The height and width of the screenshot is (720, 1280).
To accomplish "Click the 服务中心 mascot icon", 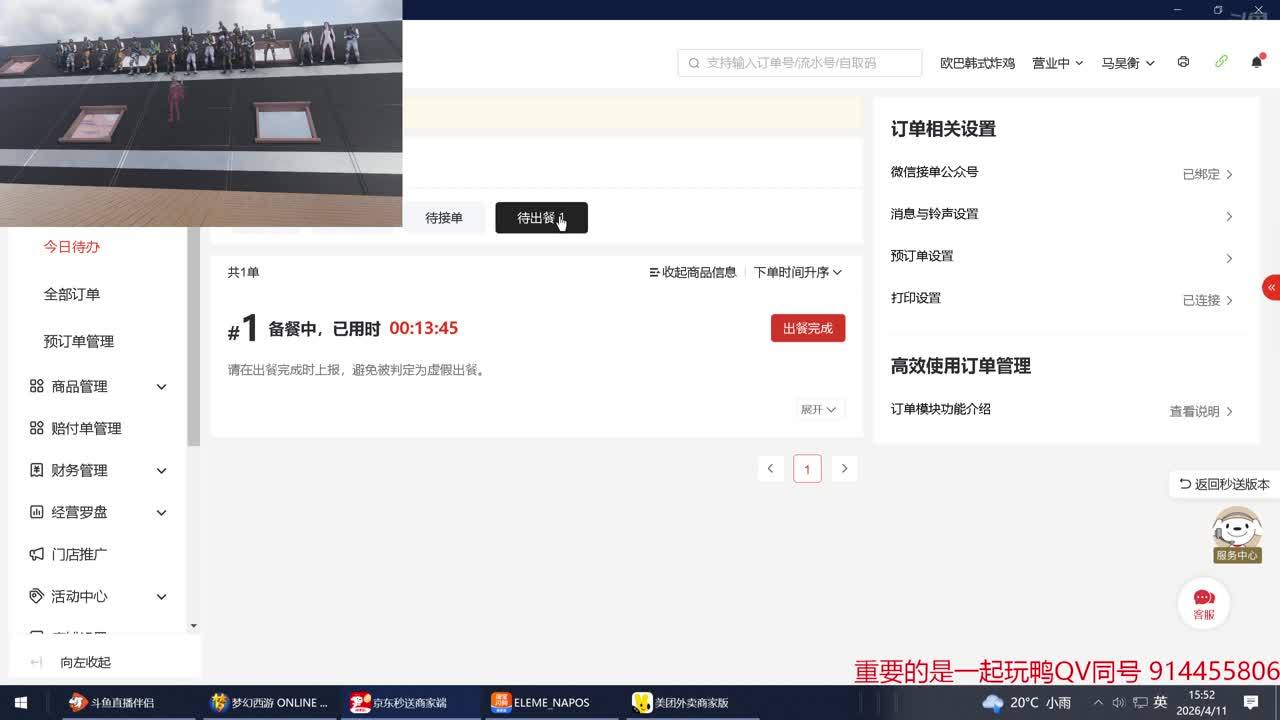I will coord(1237,534).
